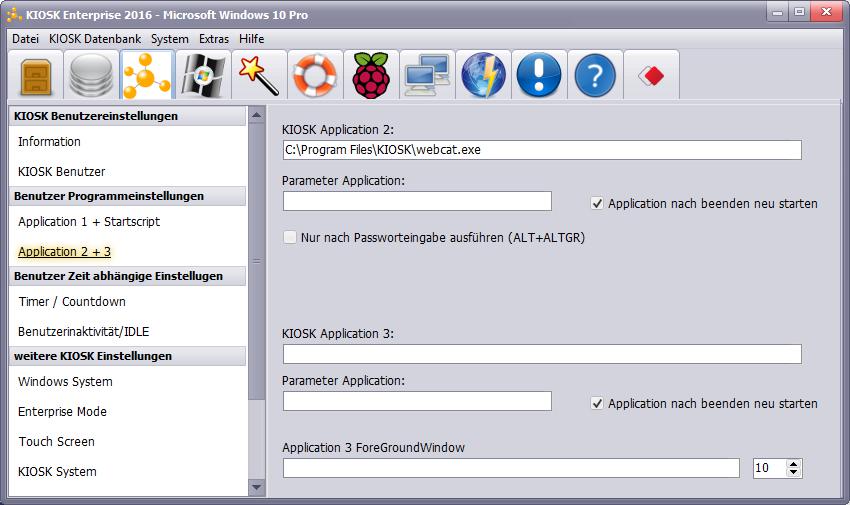850x505 pixels.
Task: Open the blue exclamation mark icon
Action: [539, 75]
